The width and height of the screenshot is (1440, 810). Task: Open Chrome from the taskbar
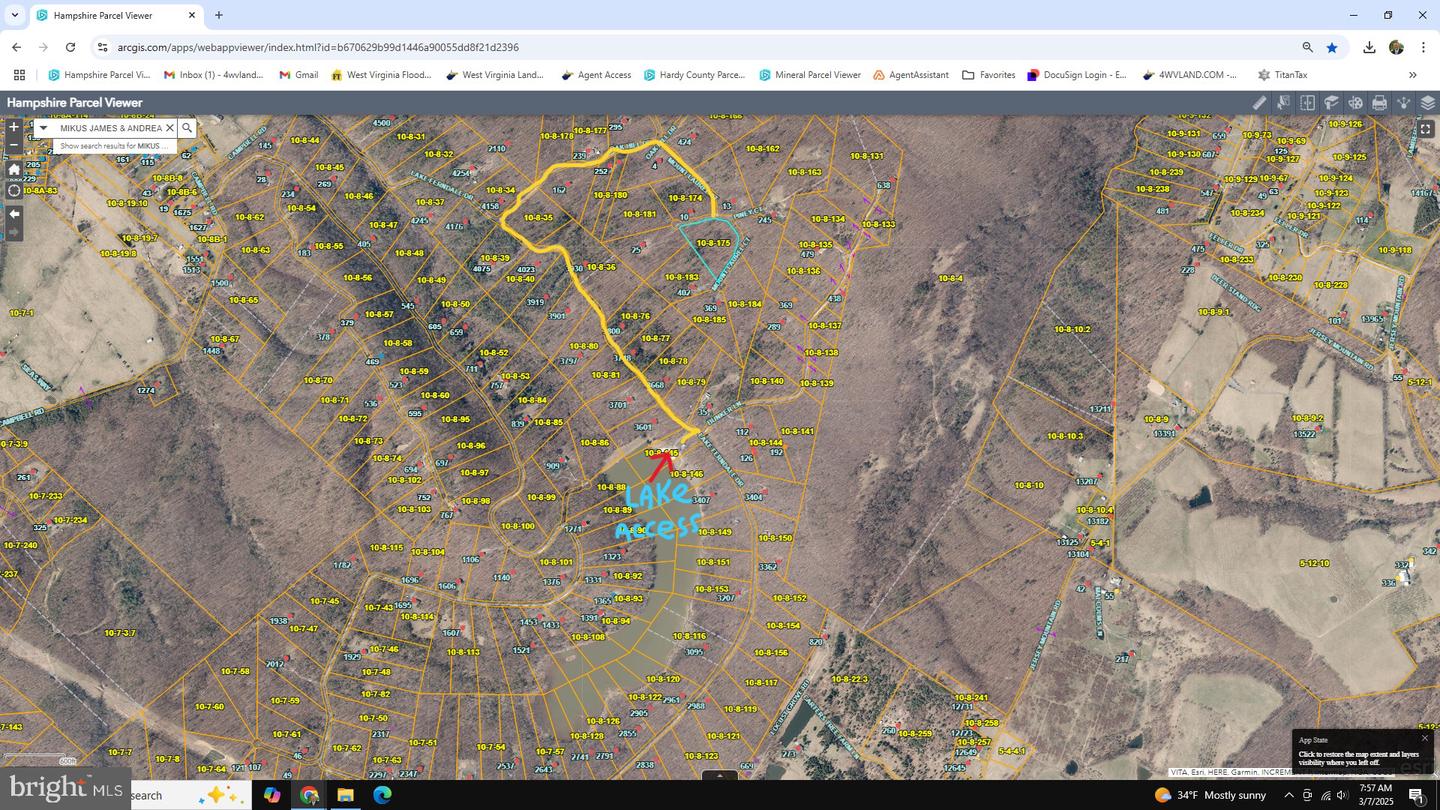tap(309, 795)
